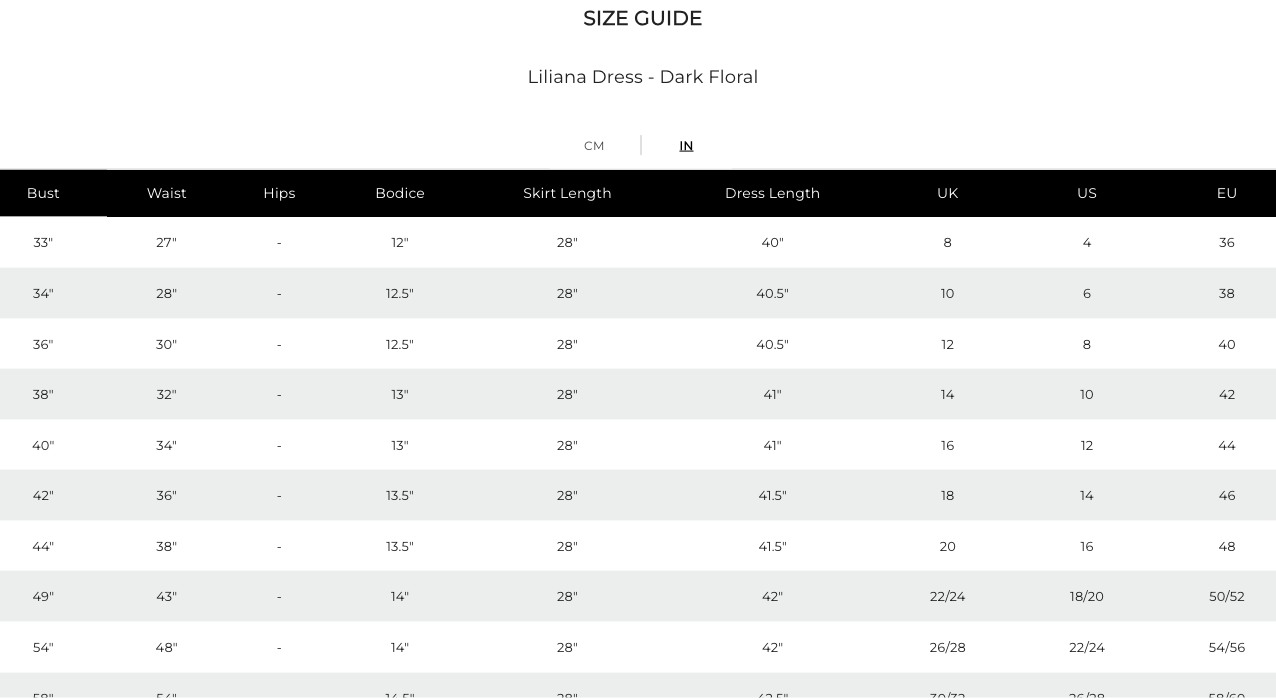The image size is (1276, 700).
Task: Click the Liliana Dress - Dark Floral title
Action: [643, 77]
